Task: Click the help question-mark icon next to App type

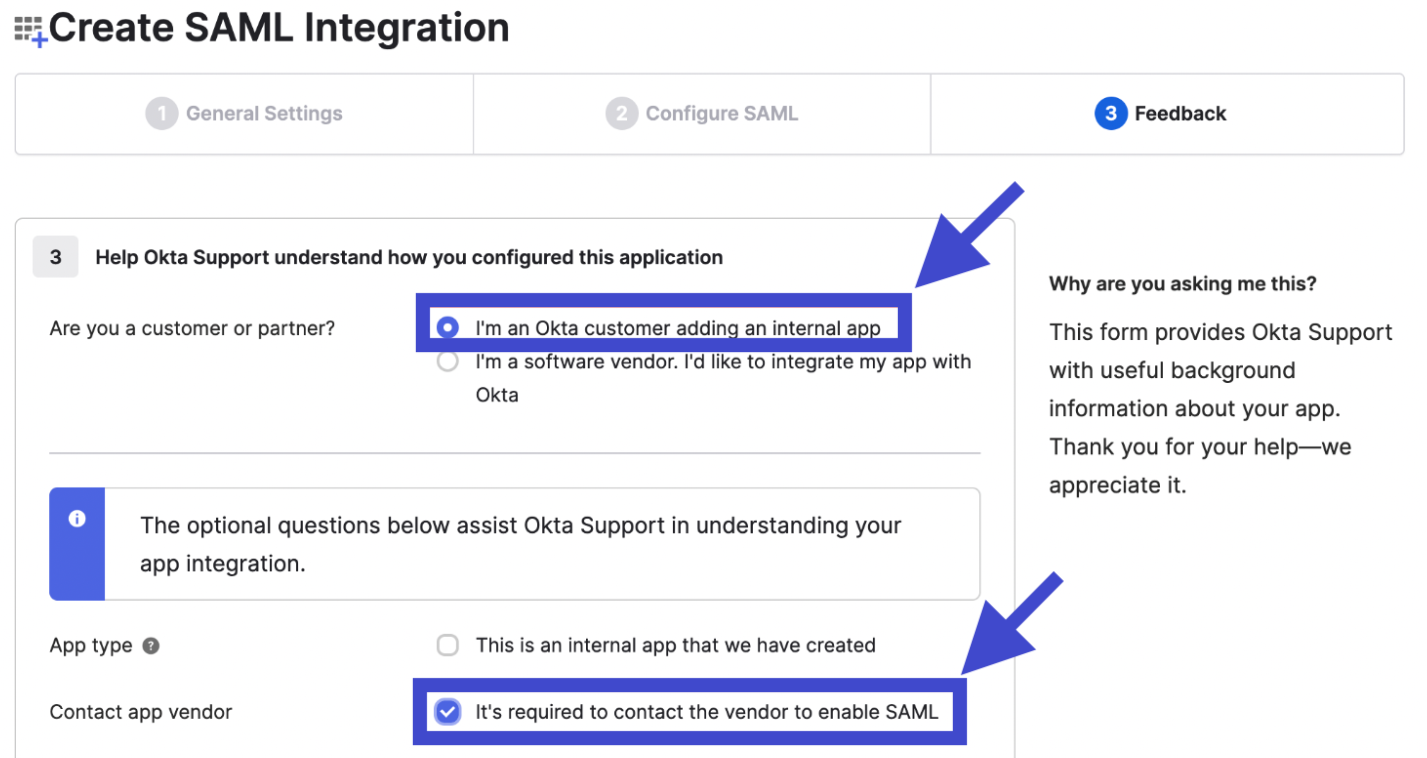Action: click(151, 646)
